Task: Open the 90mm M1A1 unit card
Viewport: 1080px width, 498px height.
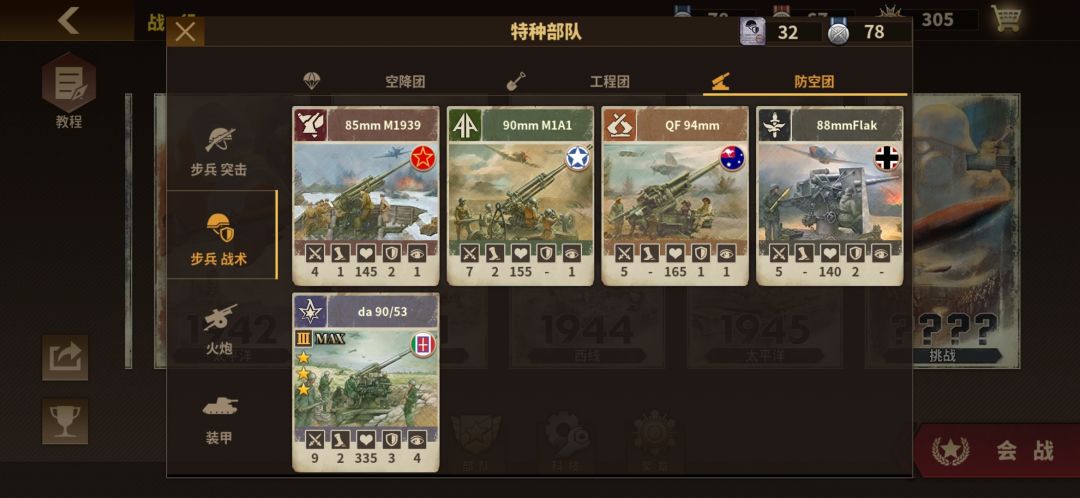Action: [520, 196]
